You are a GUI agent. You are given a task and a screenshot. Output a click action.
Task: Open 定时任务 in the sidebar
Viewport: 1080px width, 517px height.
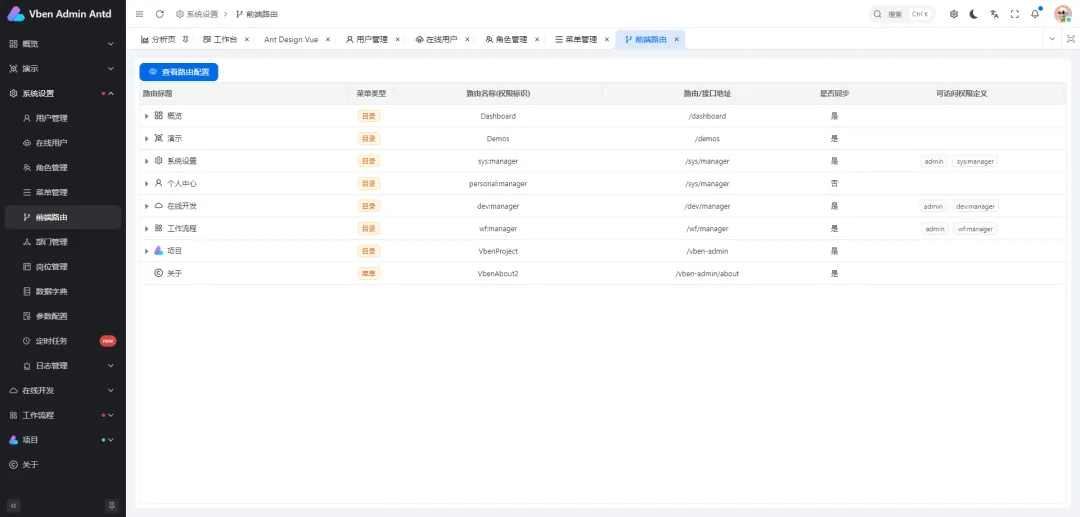click(63, 341)
